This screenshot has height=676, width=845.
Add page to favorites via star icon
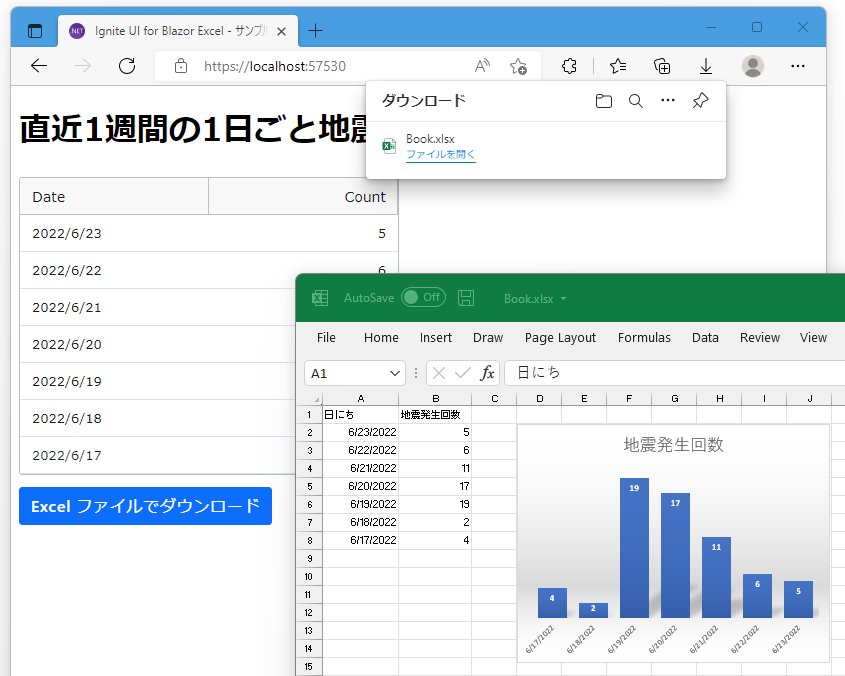tap(519, 66)
